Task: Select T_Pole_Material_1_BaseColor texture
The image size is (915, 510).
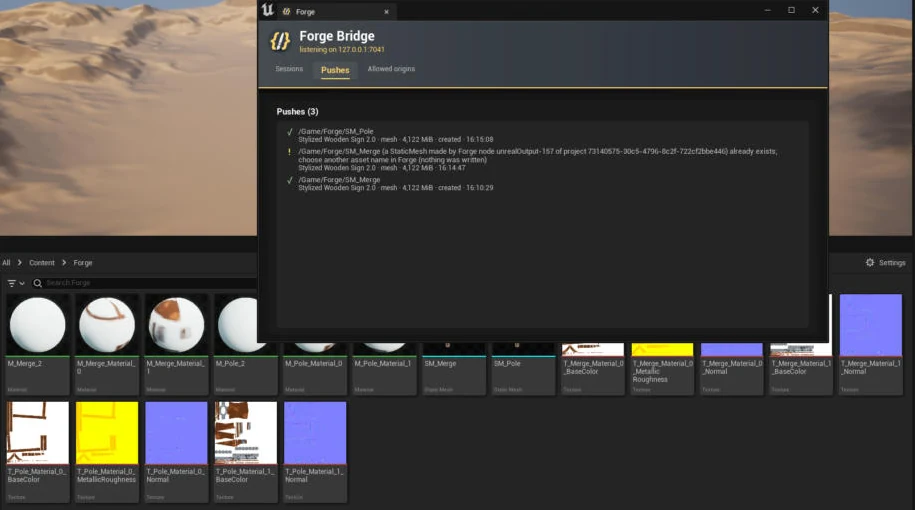Action: click(246, 452)
